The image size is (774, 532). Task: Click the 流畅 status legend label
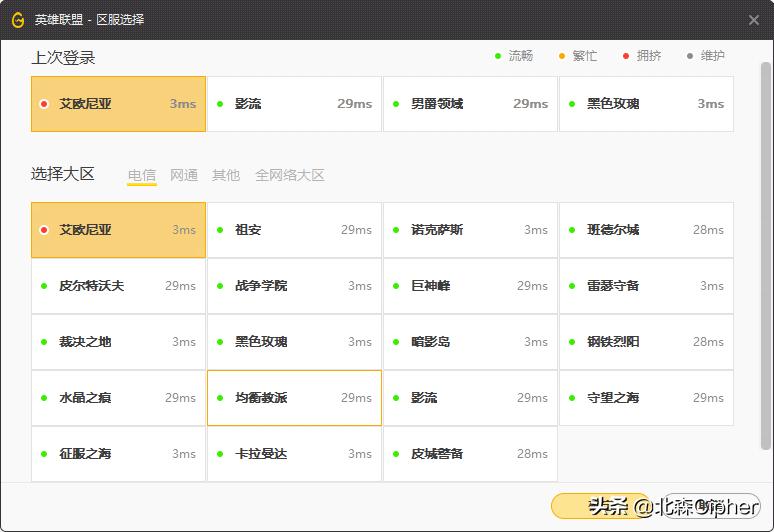coord(521,56)
